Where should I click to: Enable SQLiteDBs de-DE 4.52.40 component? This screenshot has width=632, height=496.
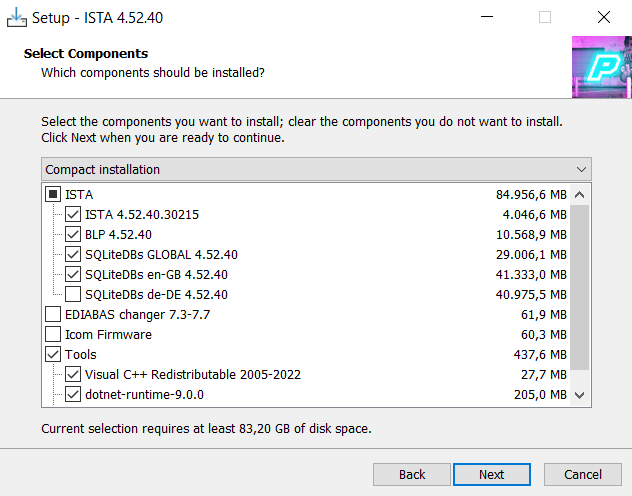click(73, 294)
